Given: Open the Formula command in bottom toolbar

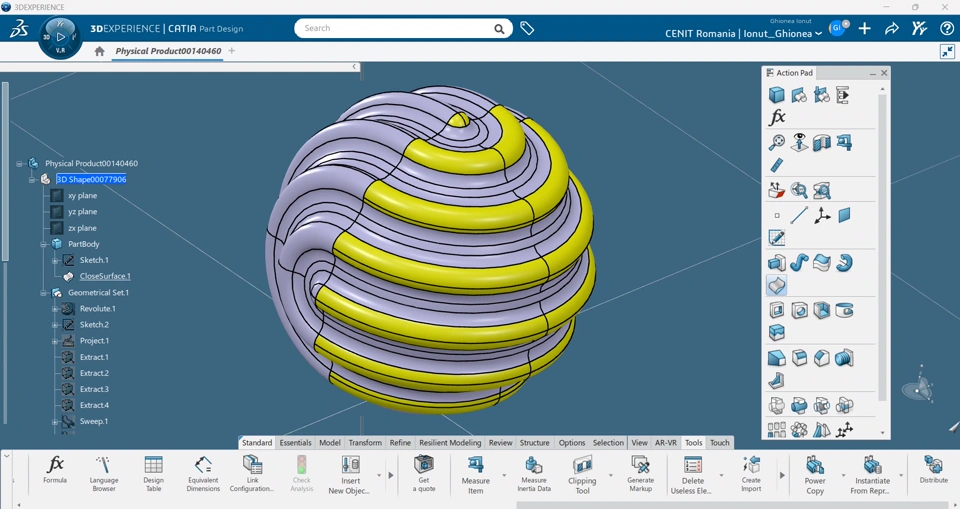Looking at the screenshot, I should pyautogui.click(x=55, y=470).
